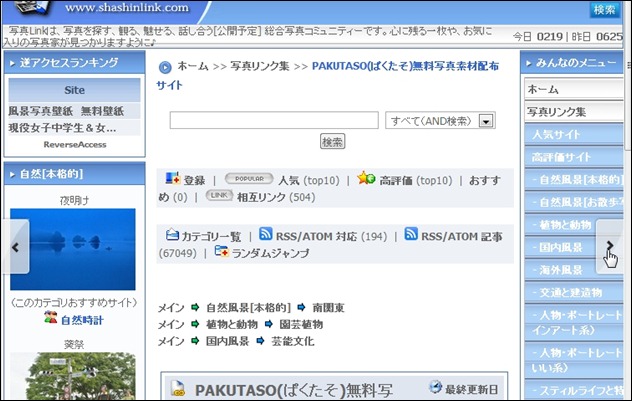632x401 pixels.
Task: Click the 夜明け blue lake thumbnail
Action: point(73,249)
